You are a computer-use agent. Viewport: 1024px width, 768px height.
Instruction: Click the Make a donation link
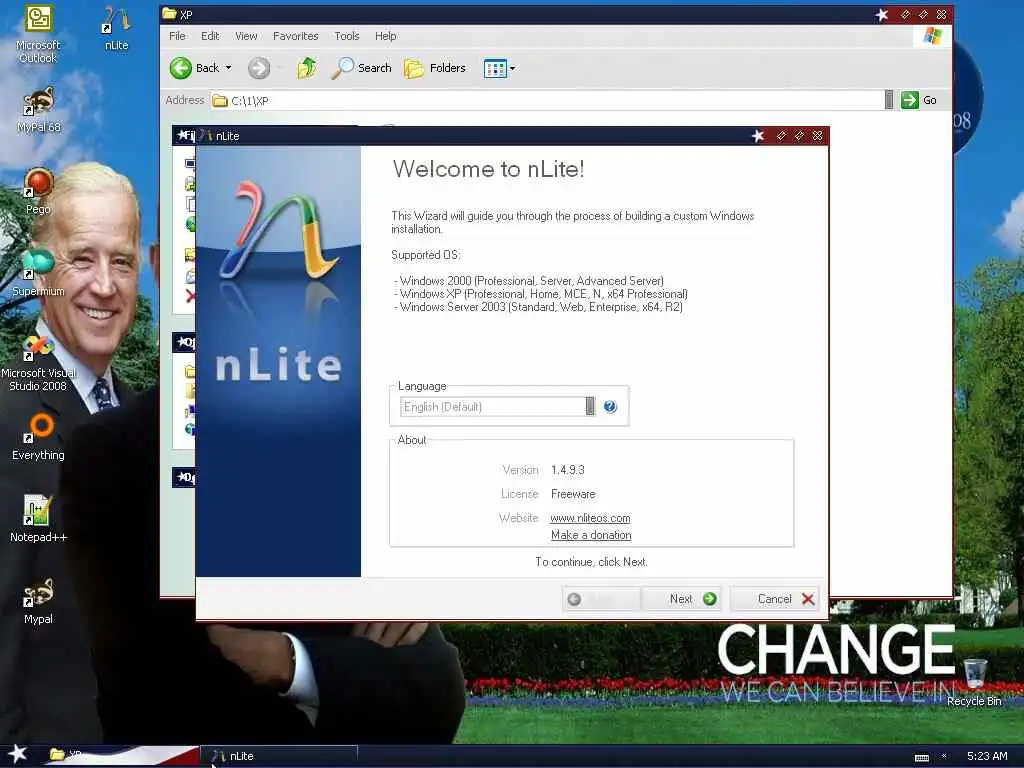click(591, 535)
